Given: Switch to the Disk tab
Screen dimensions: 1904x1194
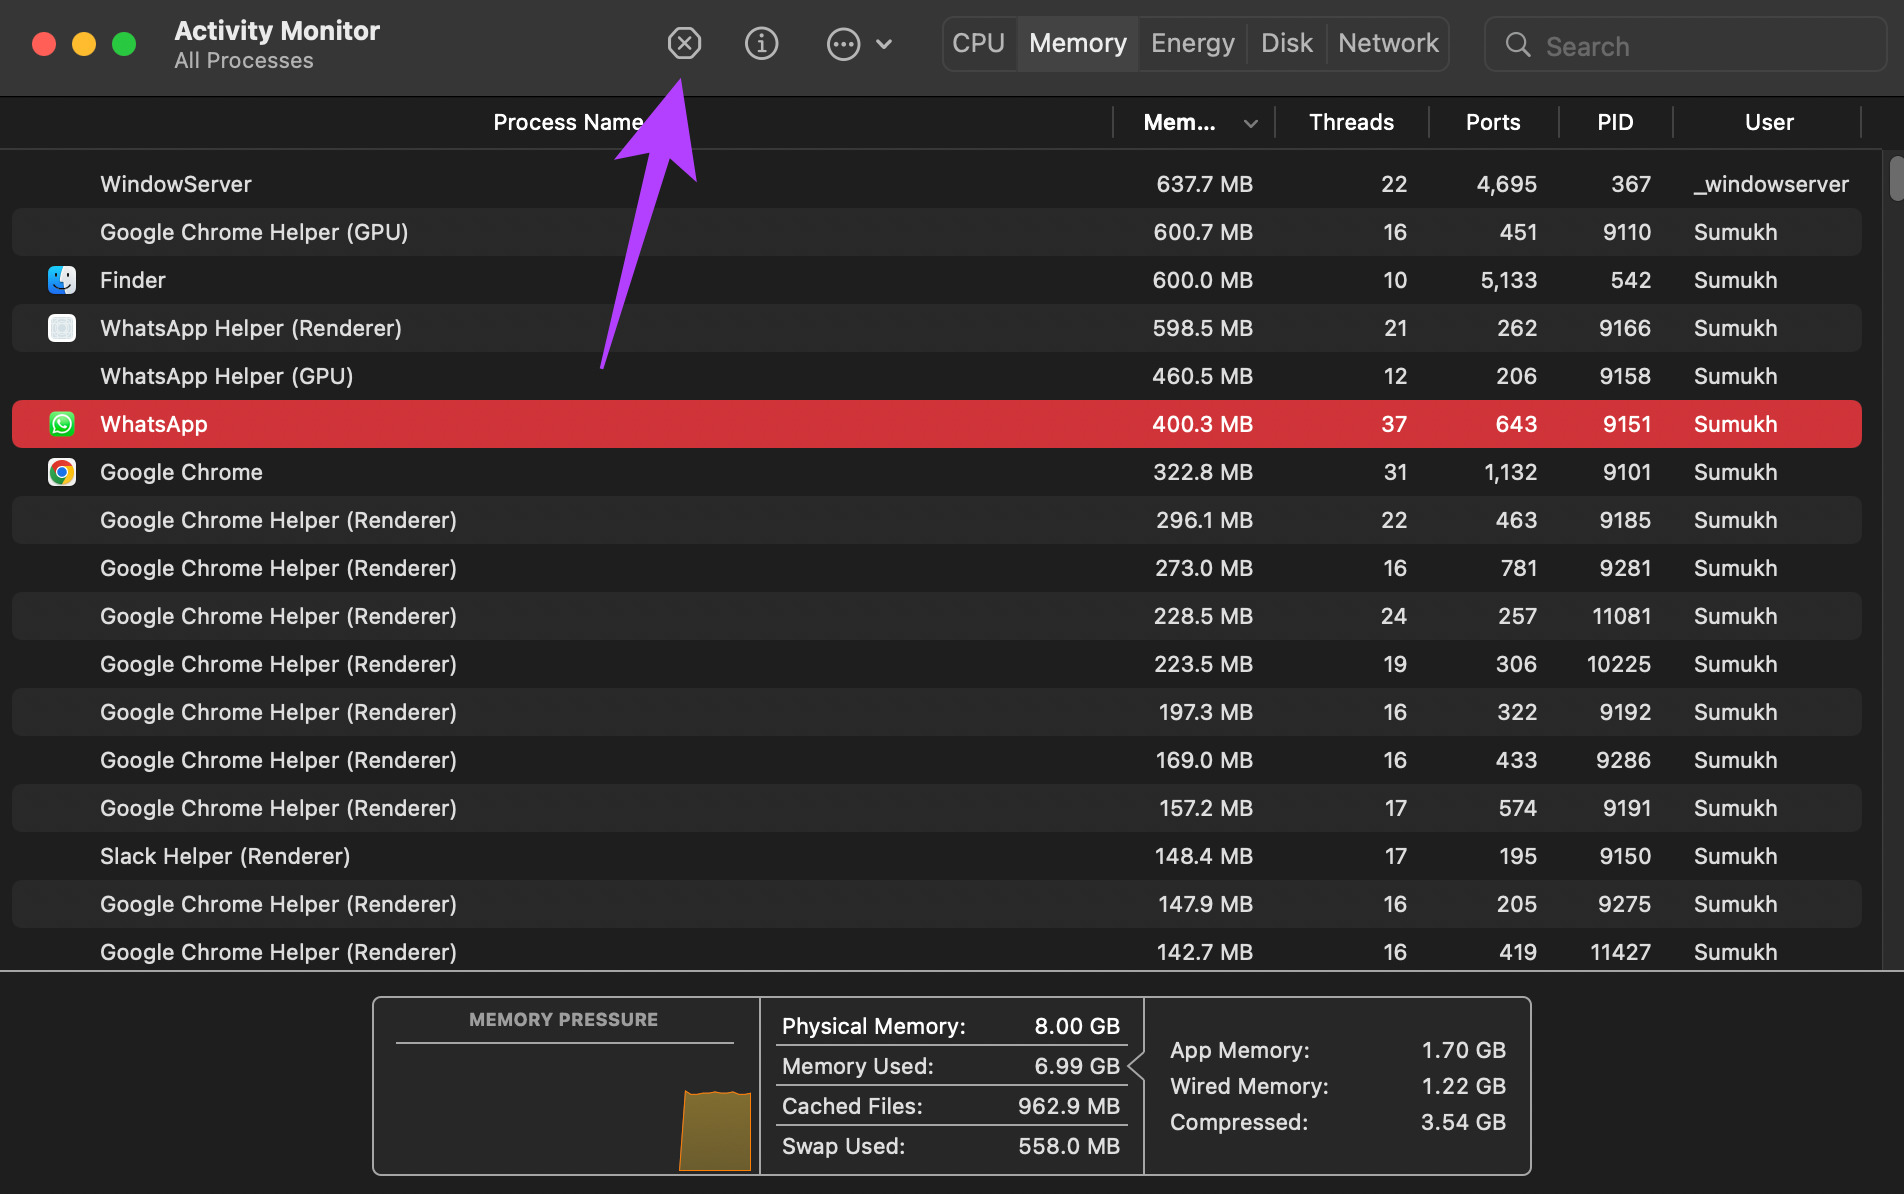Looking at the screenshot, I should click(1287, 43).
